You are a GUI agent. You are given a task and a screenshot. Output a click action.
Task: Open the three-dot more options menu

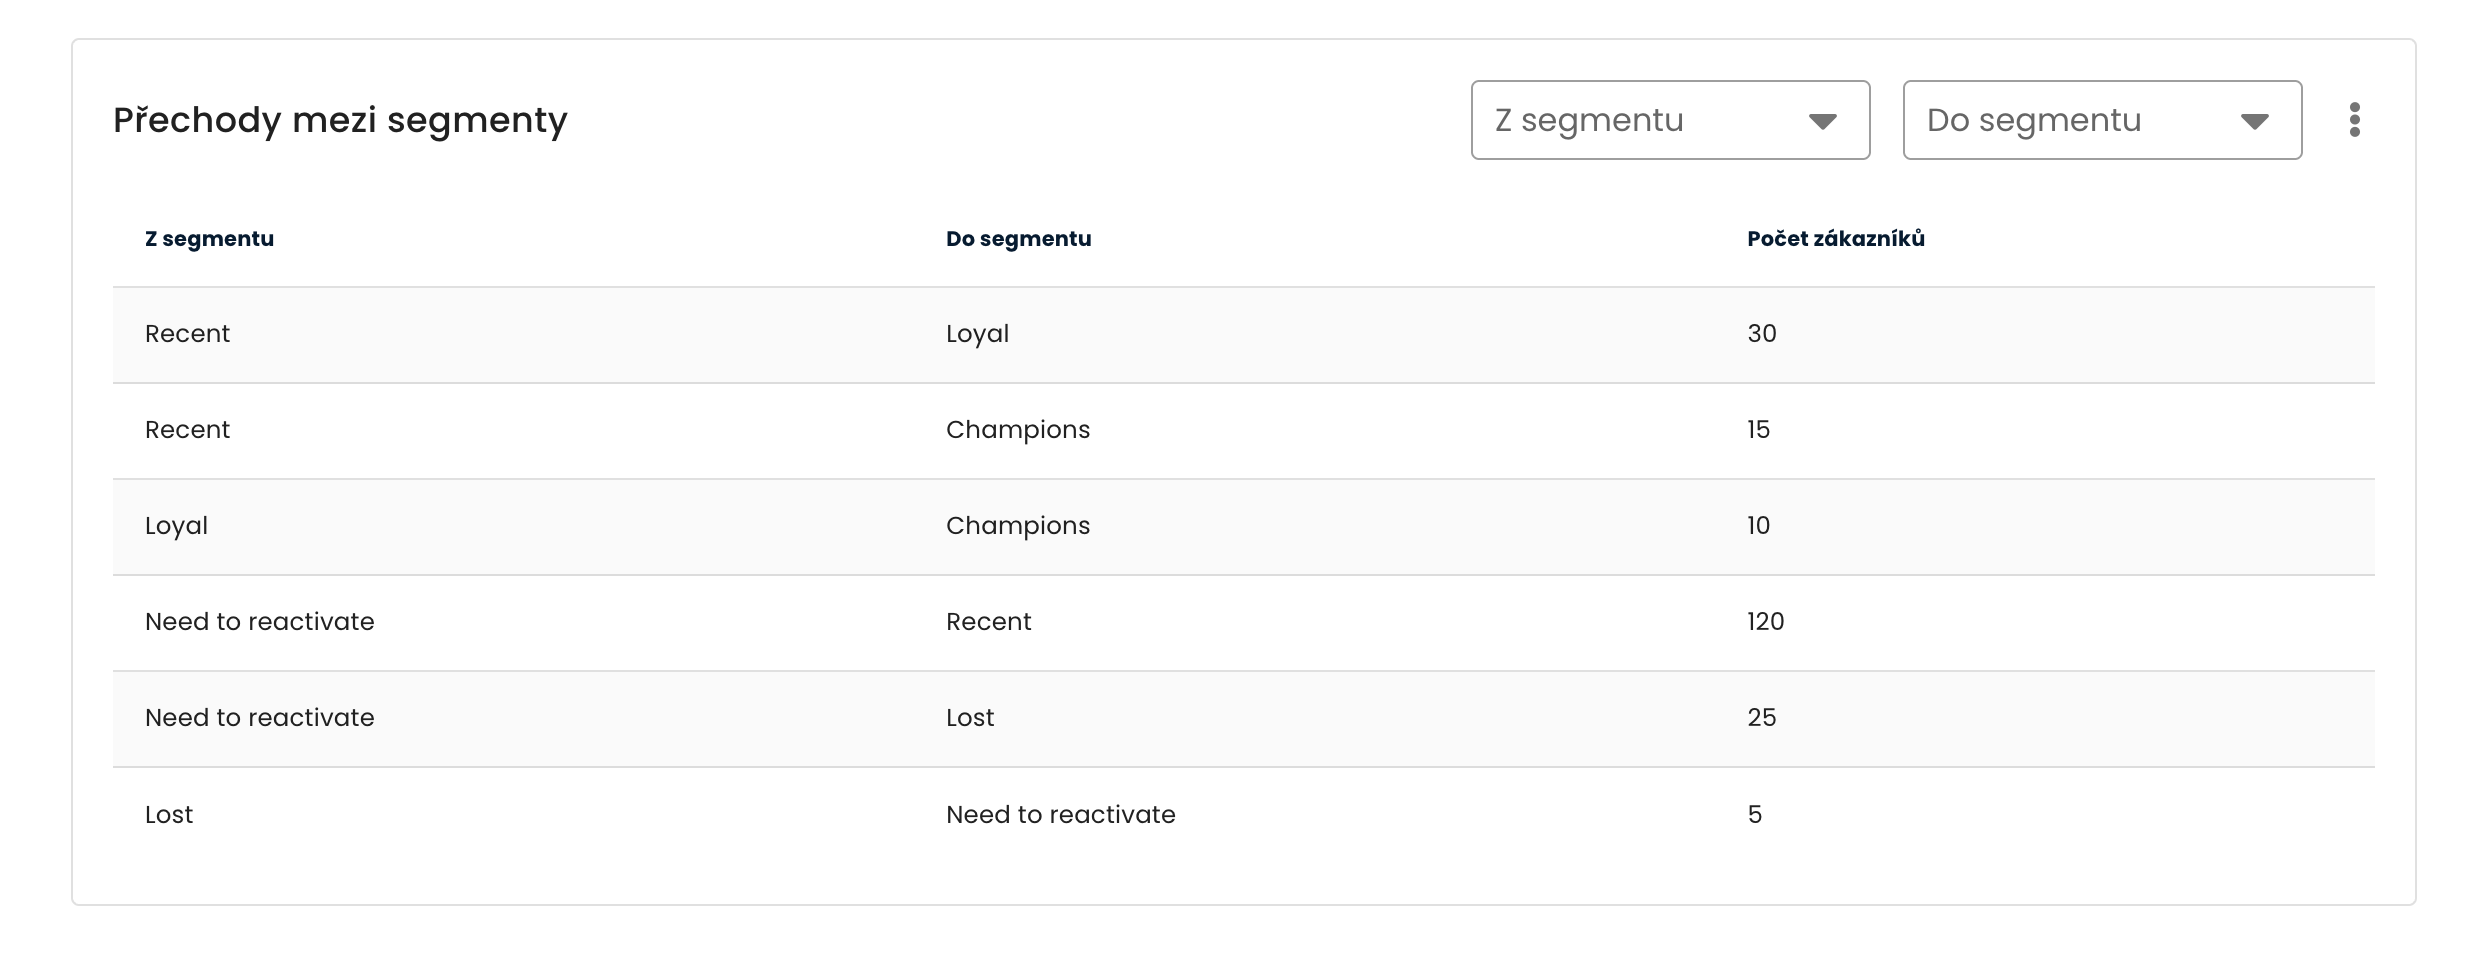point(2354,120)
